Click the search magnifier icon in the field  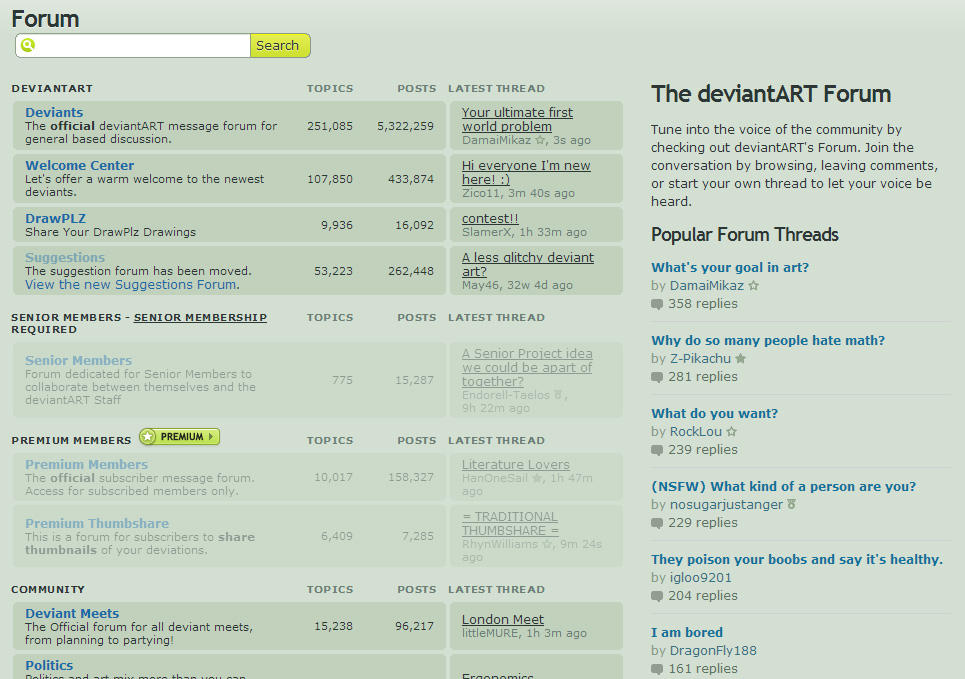(x=28, y=45)
